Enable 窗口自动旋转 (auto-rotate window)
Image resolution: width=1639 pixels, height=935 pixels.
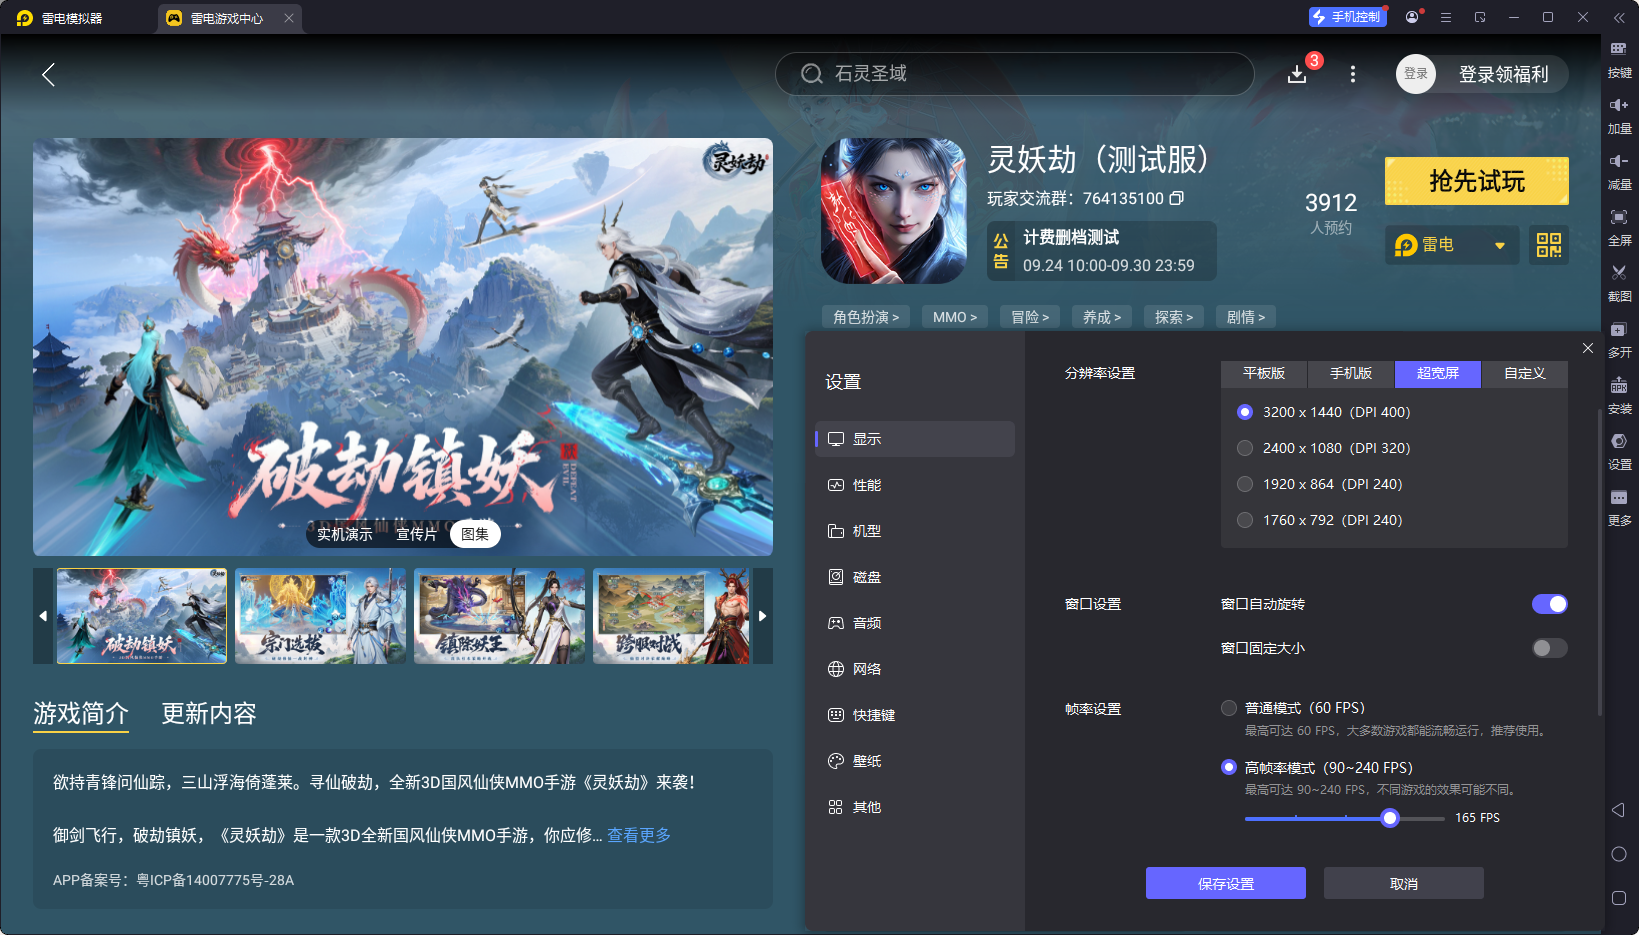coord(1549,604)
